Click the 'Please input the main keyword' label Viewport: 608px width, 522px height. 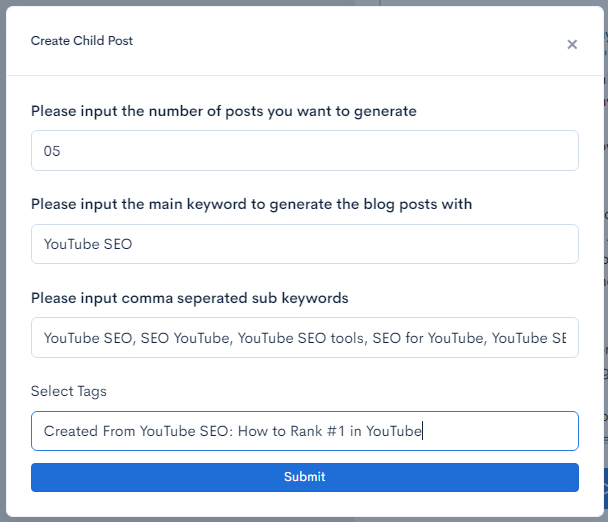251,204
